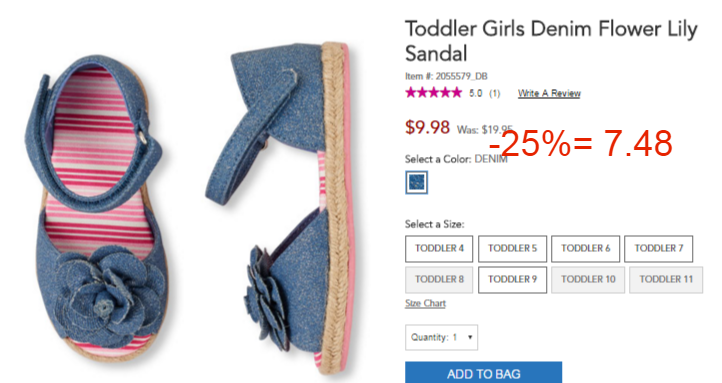The height and width of the screenshot is (383, 722).
Task: Choose the Toddler 11 size box
Action: 666,279
